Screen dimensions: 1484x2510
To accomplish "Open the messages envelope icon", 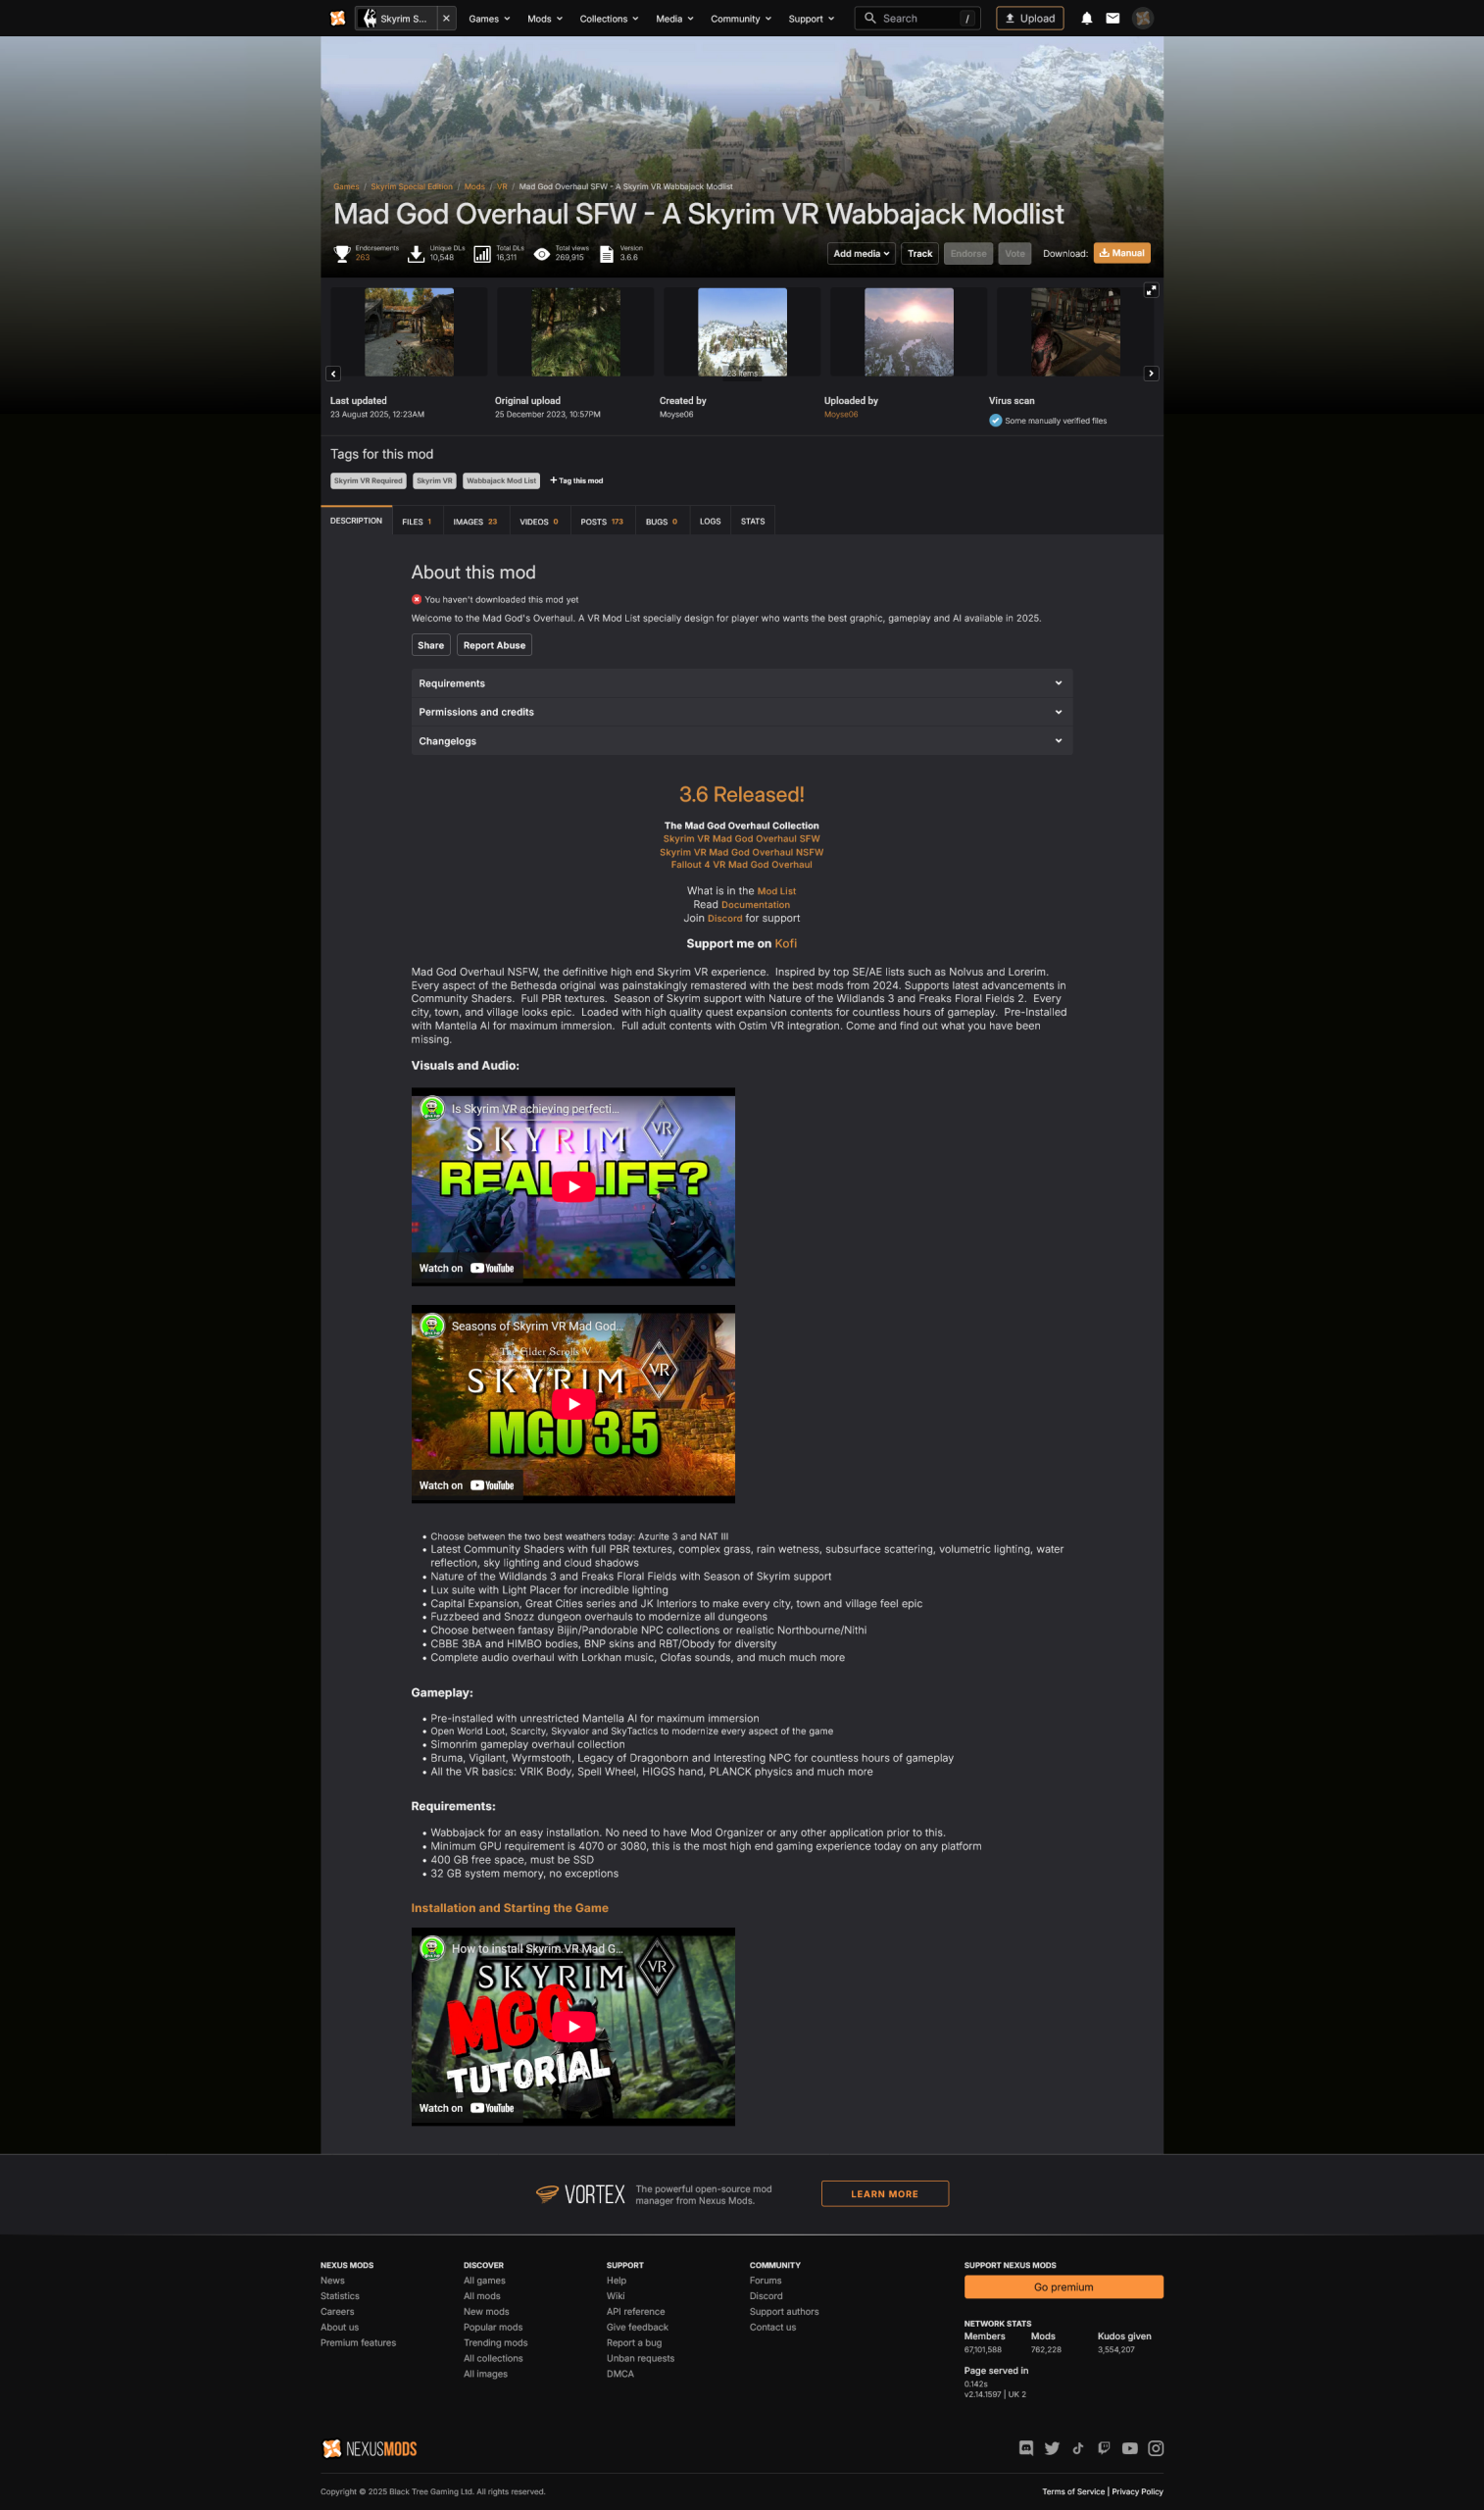I will [1112, 18].
